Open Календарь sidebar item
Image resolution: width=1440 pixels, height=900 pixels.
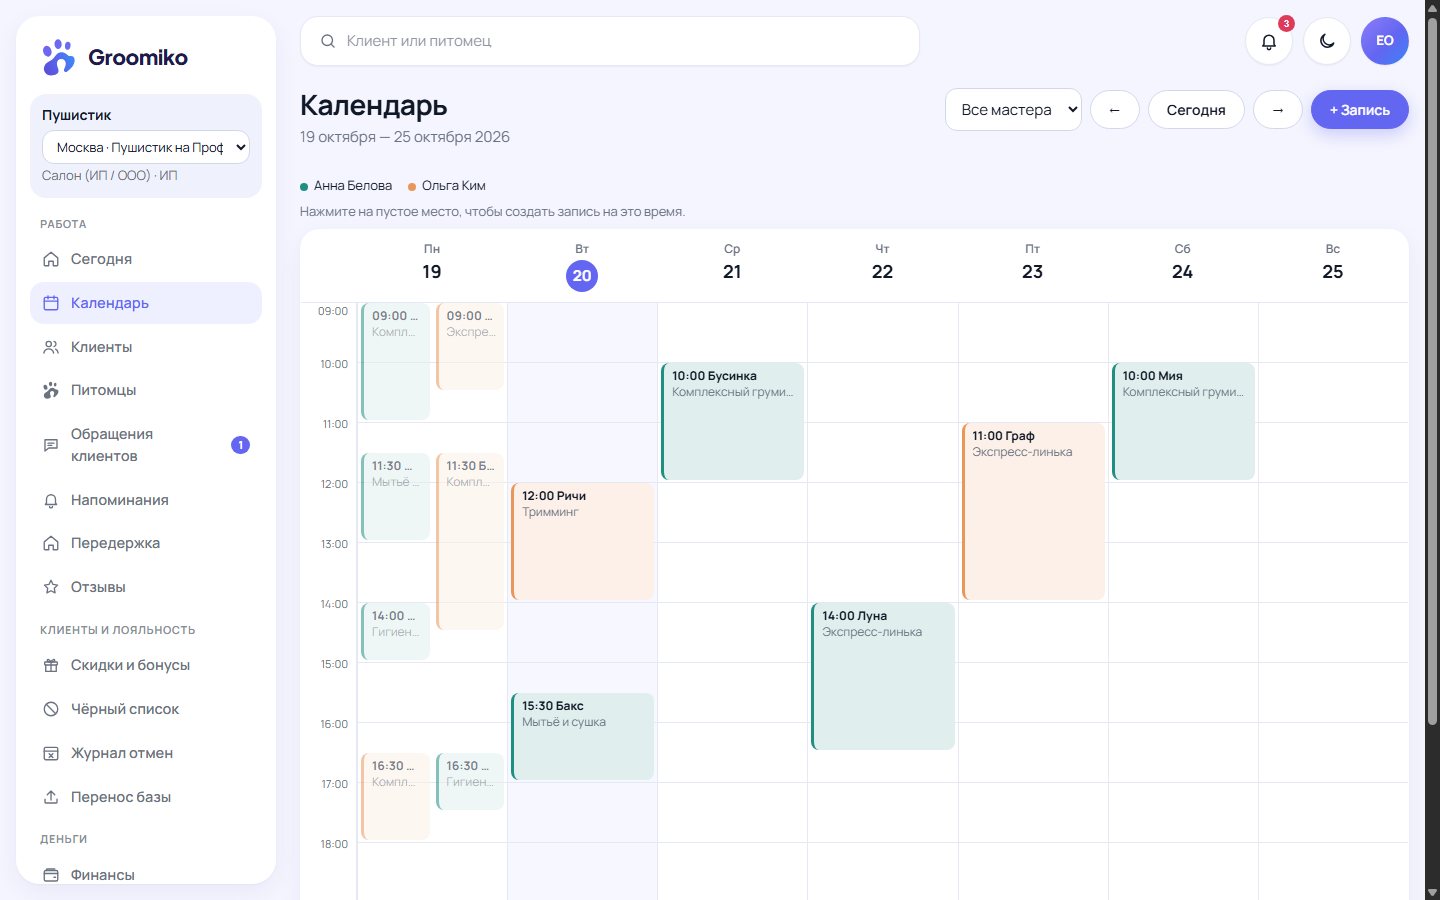(x=146, y=303)
